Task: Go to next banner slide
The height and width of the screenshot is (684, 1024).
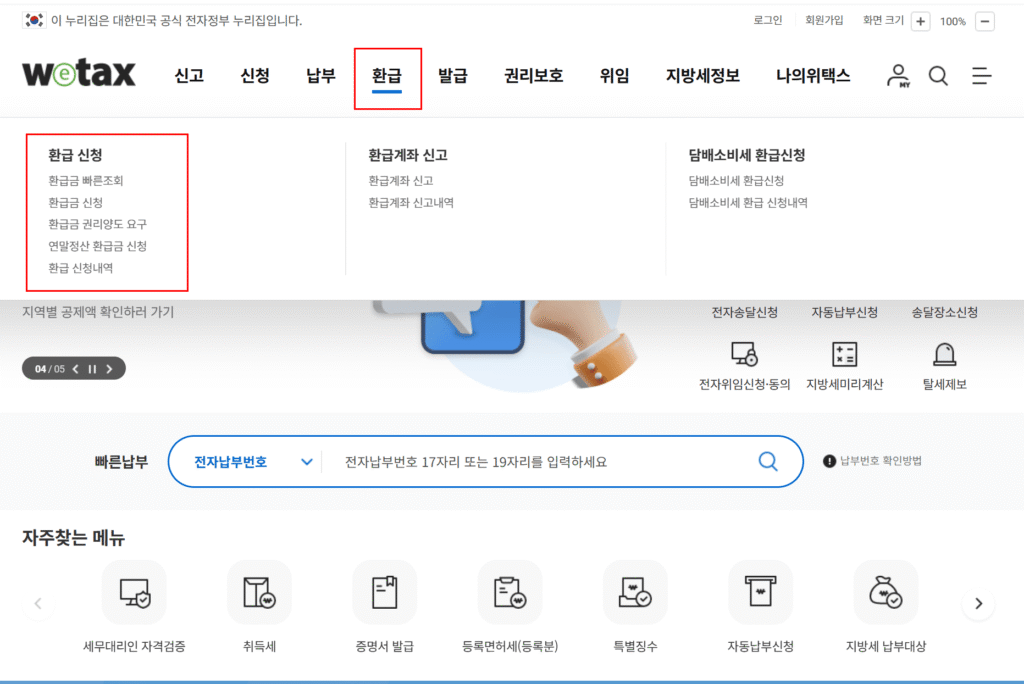Action: pos(109,369)
